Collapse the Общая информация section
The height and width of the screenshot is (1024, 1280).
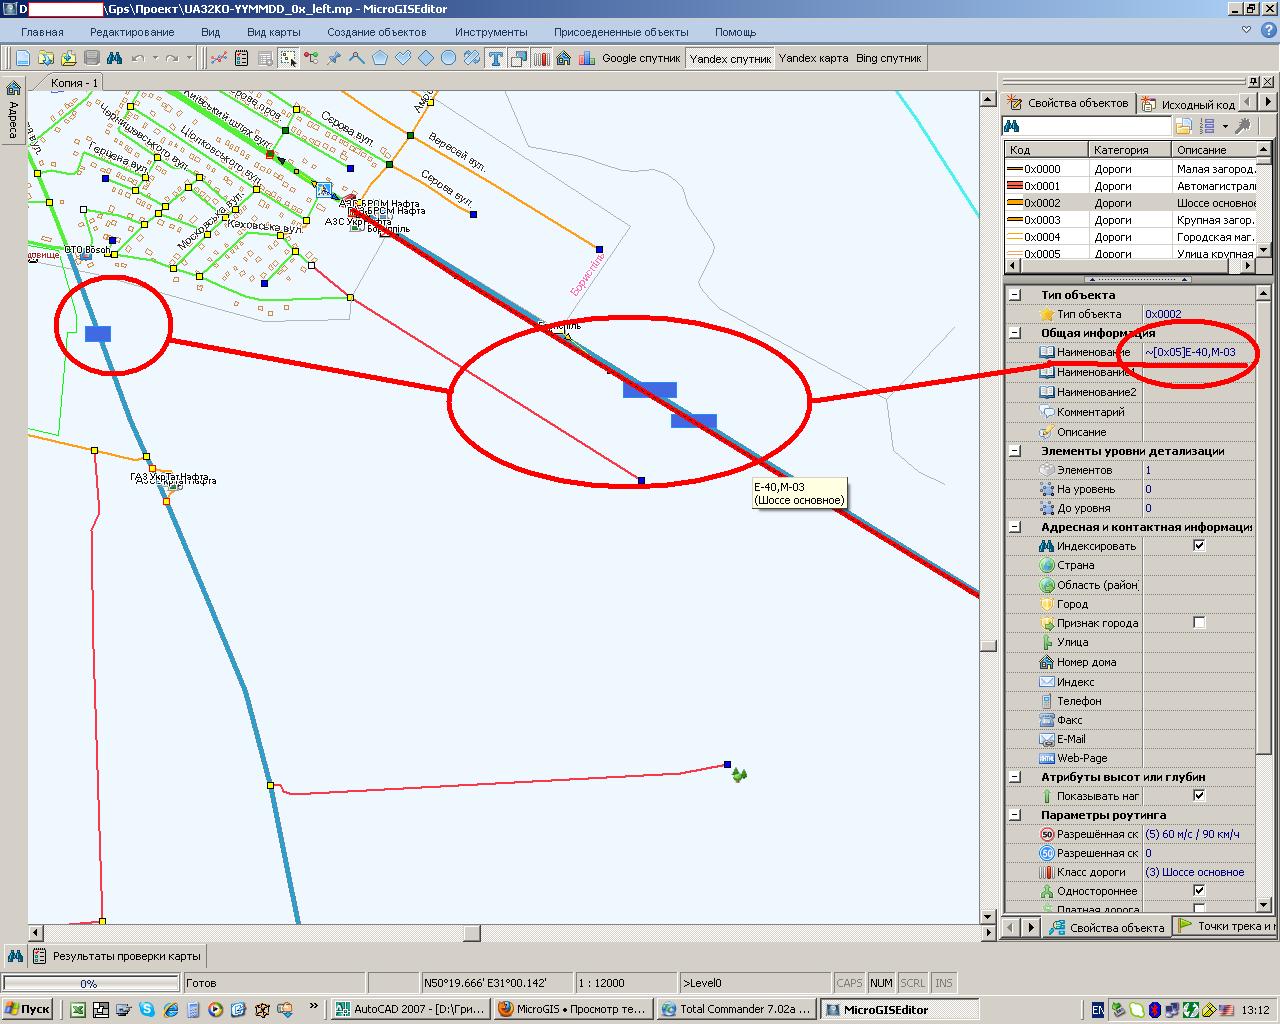(1015, 333)
